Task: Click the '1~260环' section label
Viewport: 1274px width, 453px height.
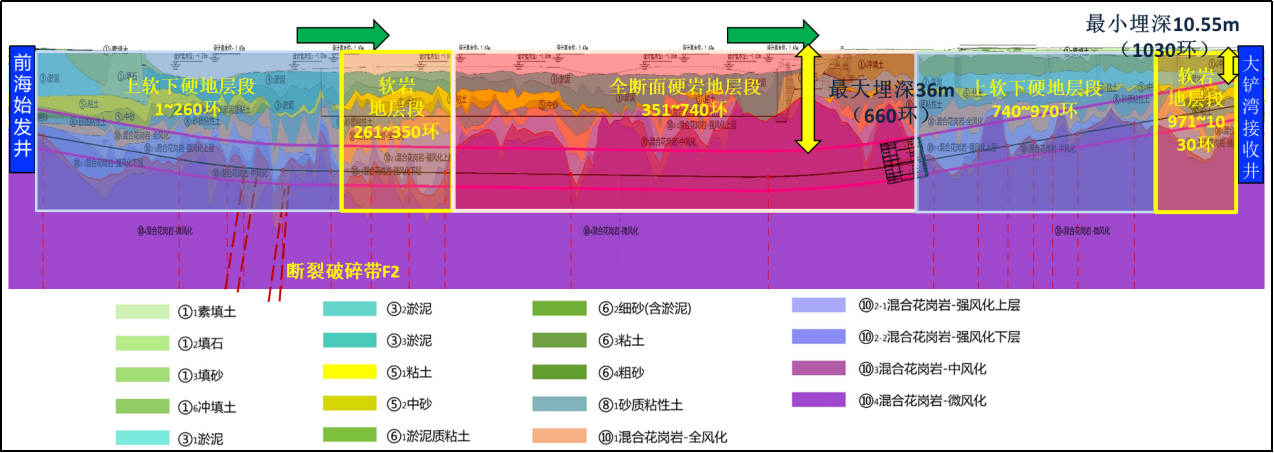Action: [x=189, y=107]
